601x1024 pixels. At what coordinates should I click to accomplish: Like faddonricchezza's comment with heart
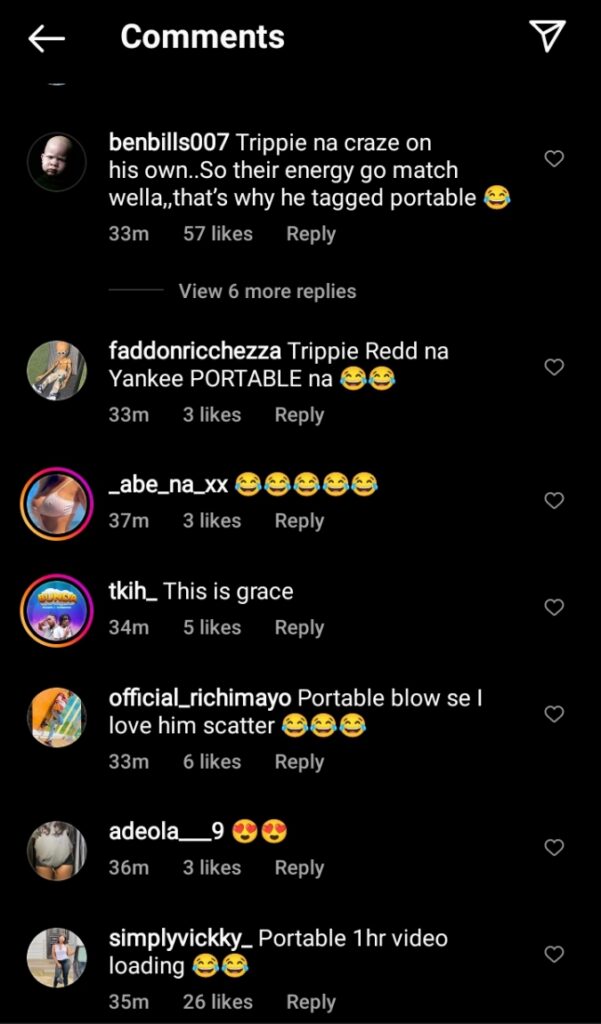(x=553, y=367)
